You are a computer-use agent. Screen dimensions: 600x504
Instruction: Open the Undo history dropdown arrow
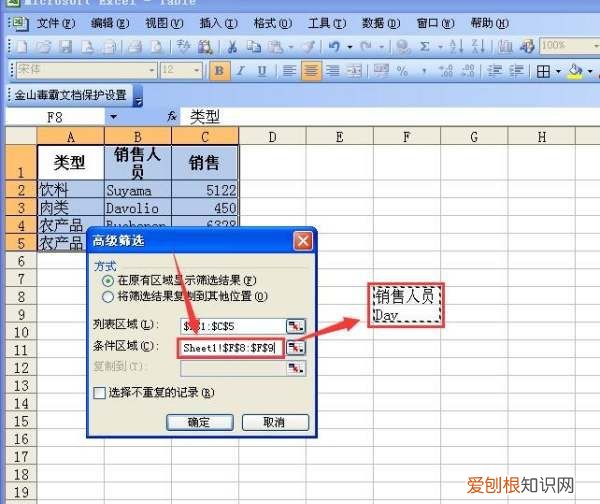click(x=349, y=47)
